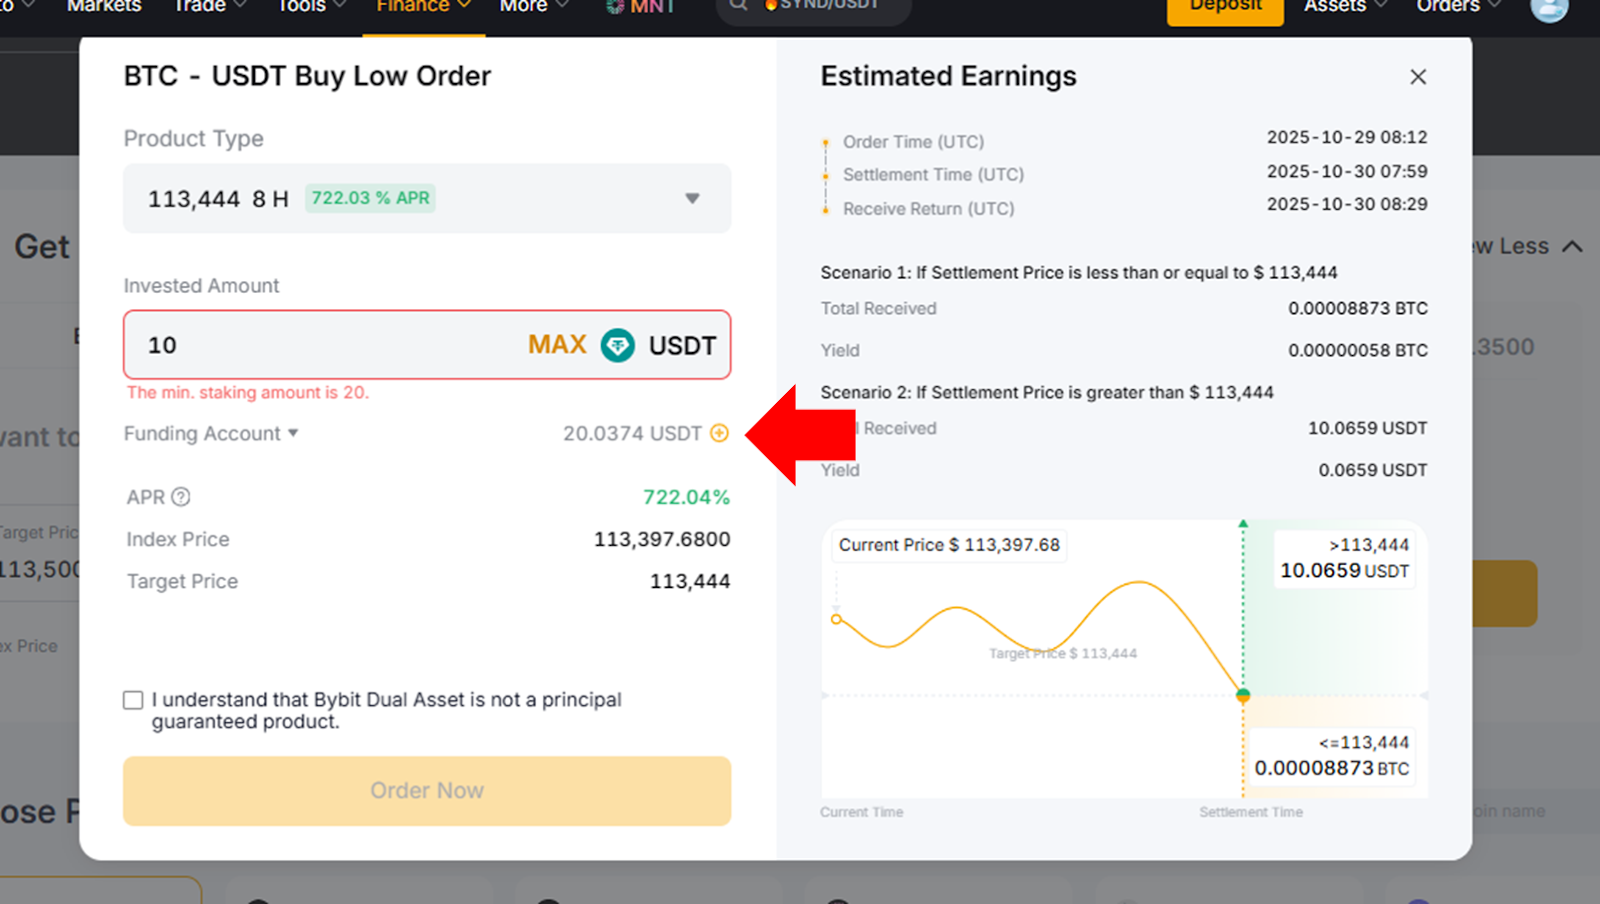The width and height of the screenshot is (1600, 904).
Task: Close the Estimated Earnings dialog
Action: coord(1418,76)
